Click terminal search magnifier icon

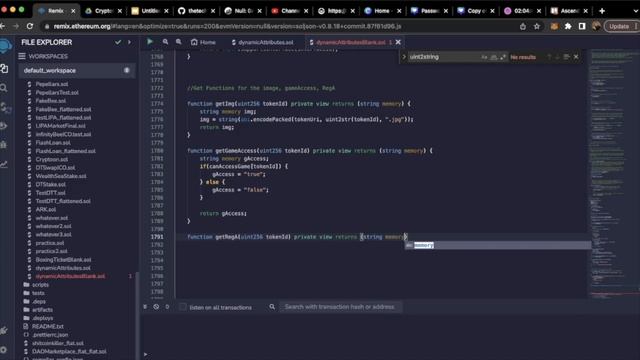point(272,307)
